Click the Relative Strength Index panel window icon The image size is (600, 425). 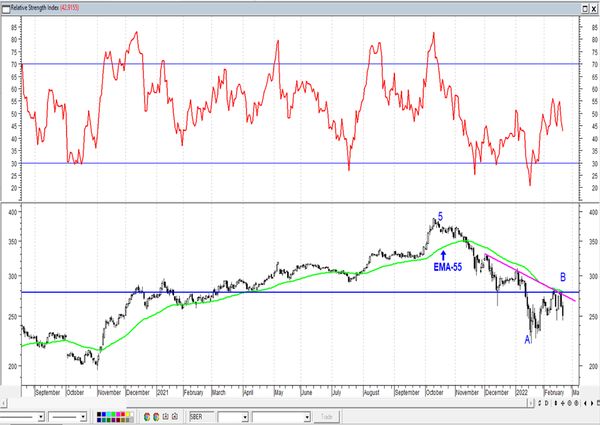(6, 6)
